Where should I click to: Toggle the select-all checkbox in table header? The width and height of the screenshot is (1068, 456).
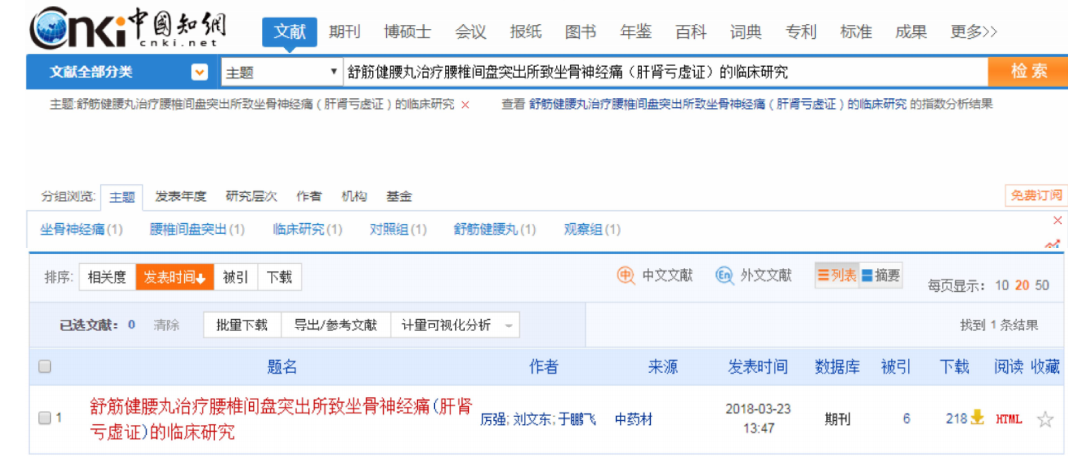(x=44, y=367)
